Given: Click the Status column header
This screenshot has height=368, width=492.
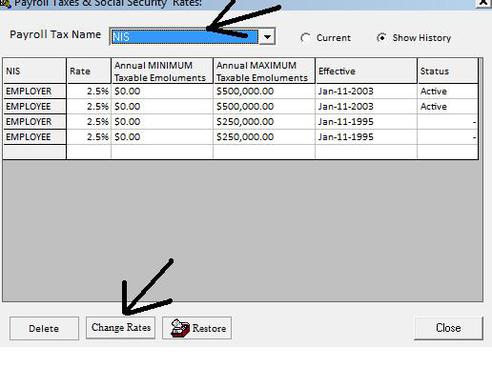Looking at the screenshot, I should [448, 71].
